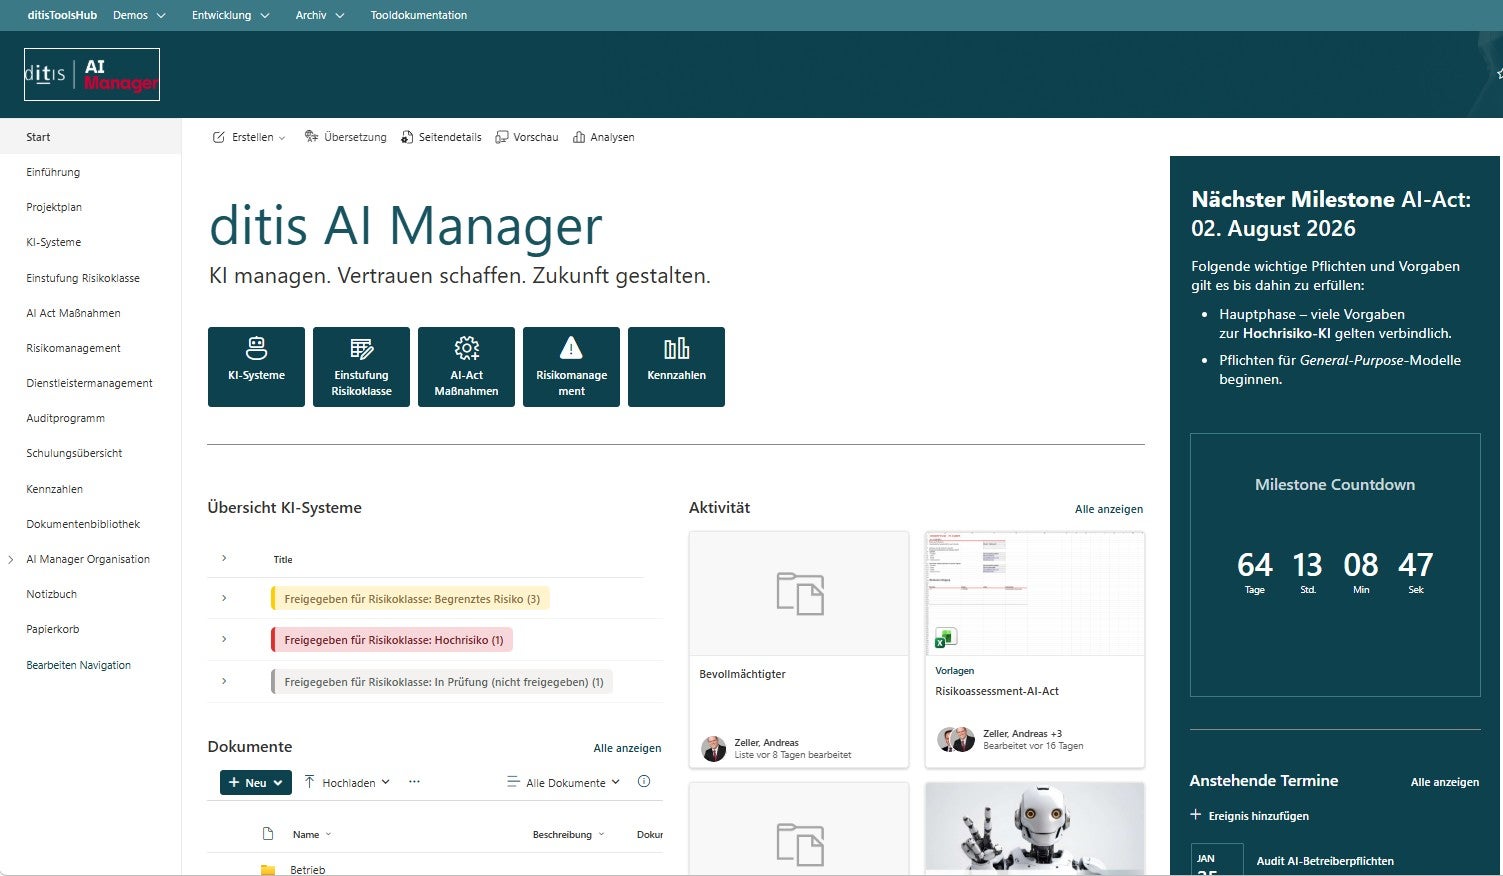Open the Neu dropdown in Dokumente

click(256, 782)
